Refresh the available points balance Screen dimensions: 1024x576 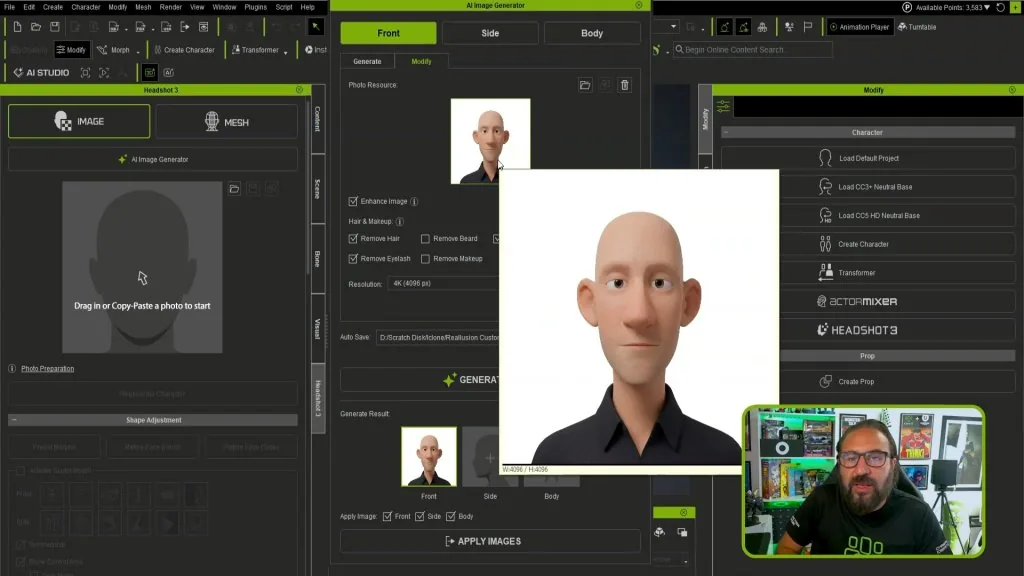click(1000, 7)
